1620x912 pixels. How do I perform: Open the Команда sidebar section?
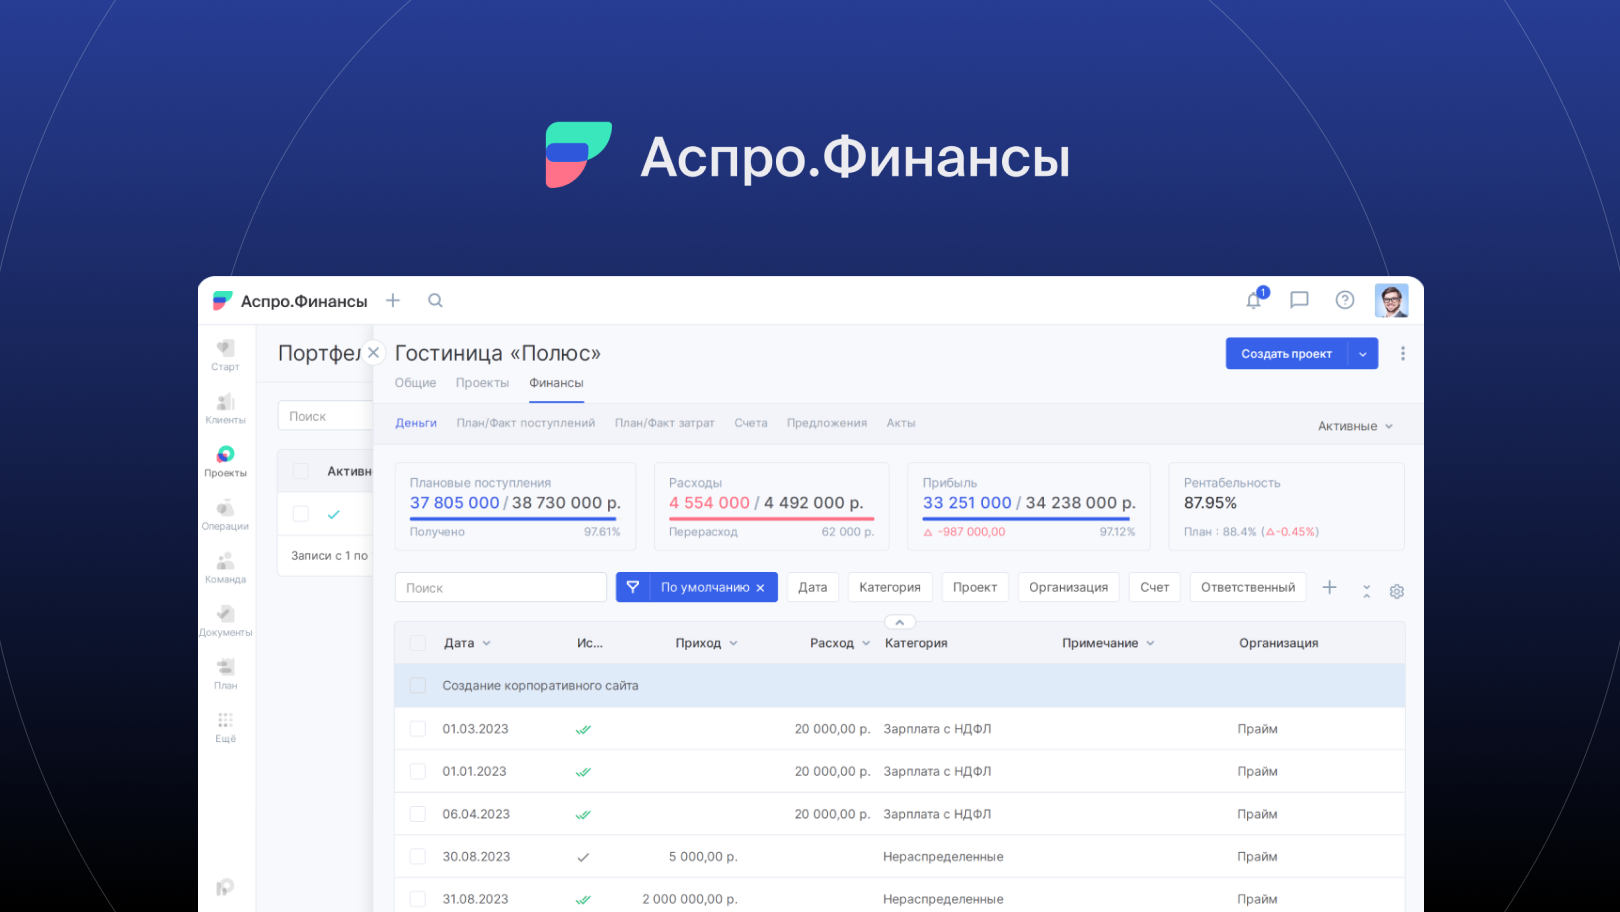[225, 567]
